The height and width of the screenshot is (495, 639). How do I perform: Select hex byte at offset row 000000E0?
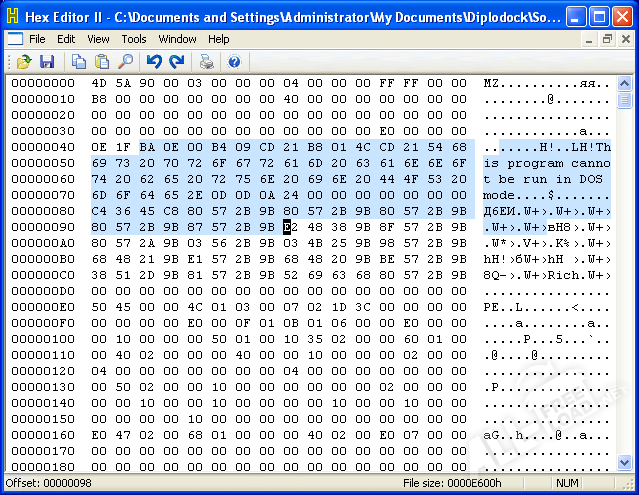(x=98, y=307)
